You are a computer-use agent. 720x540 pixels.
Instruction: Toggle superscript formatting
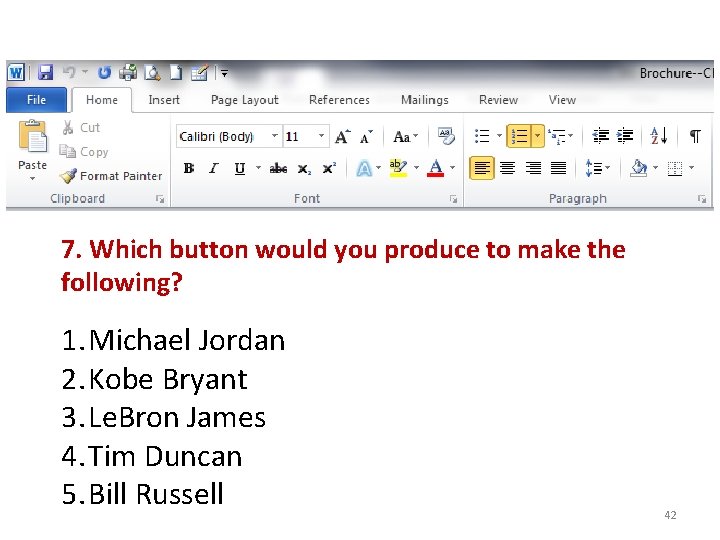(329, 169)
